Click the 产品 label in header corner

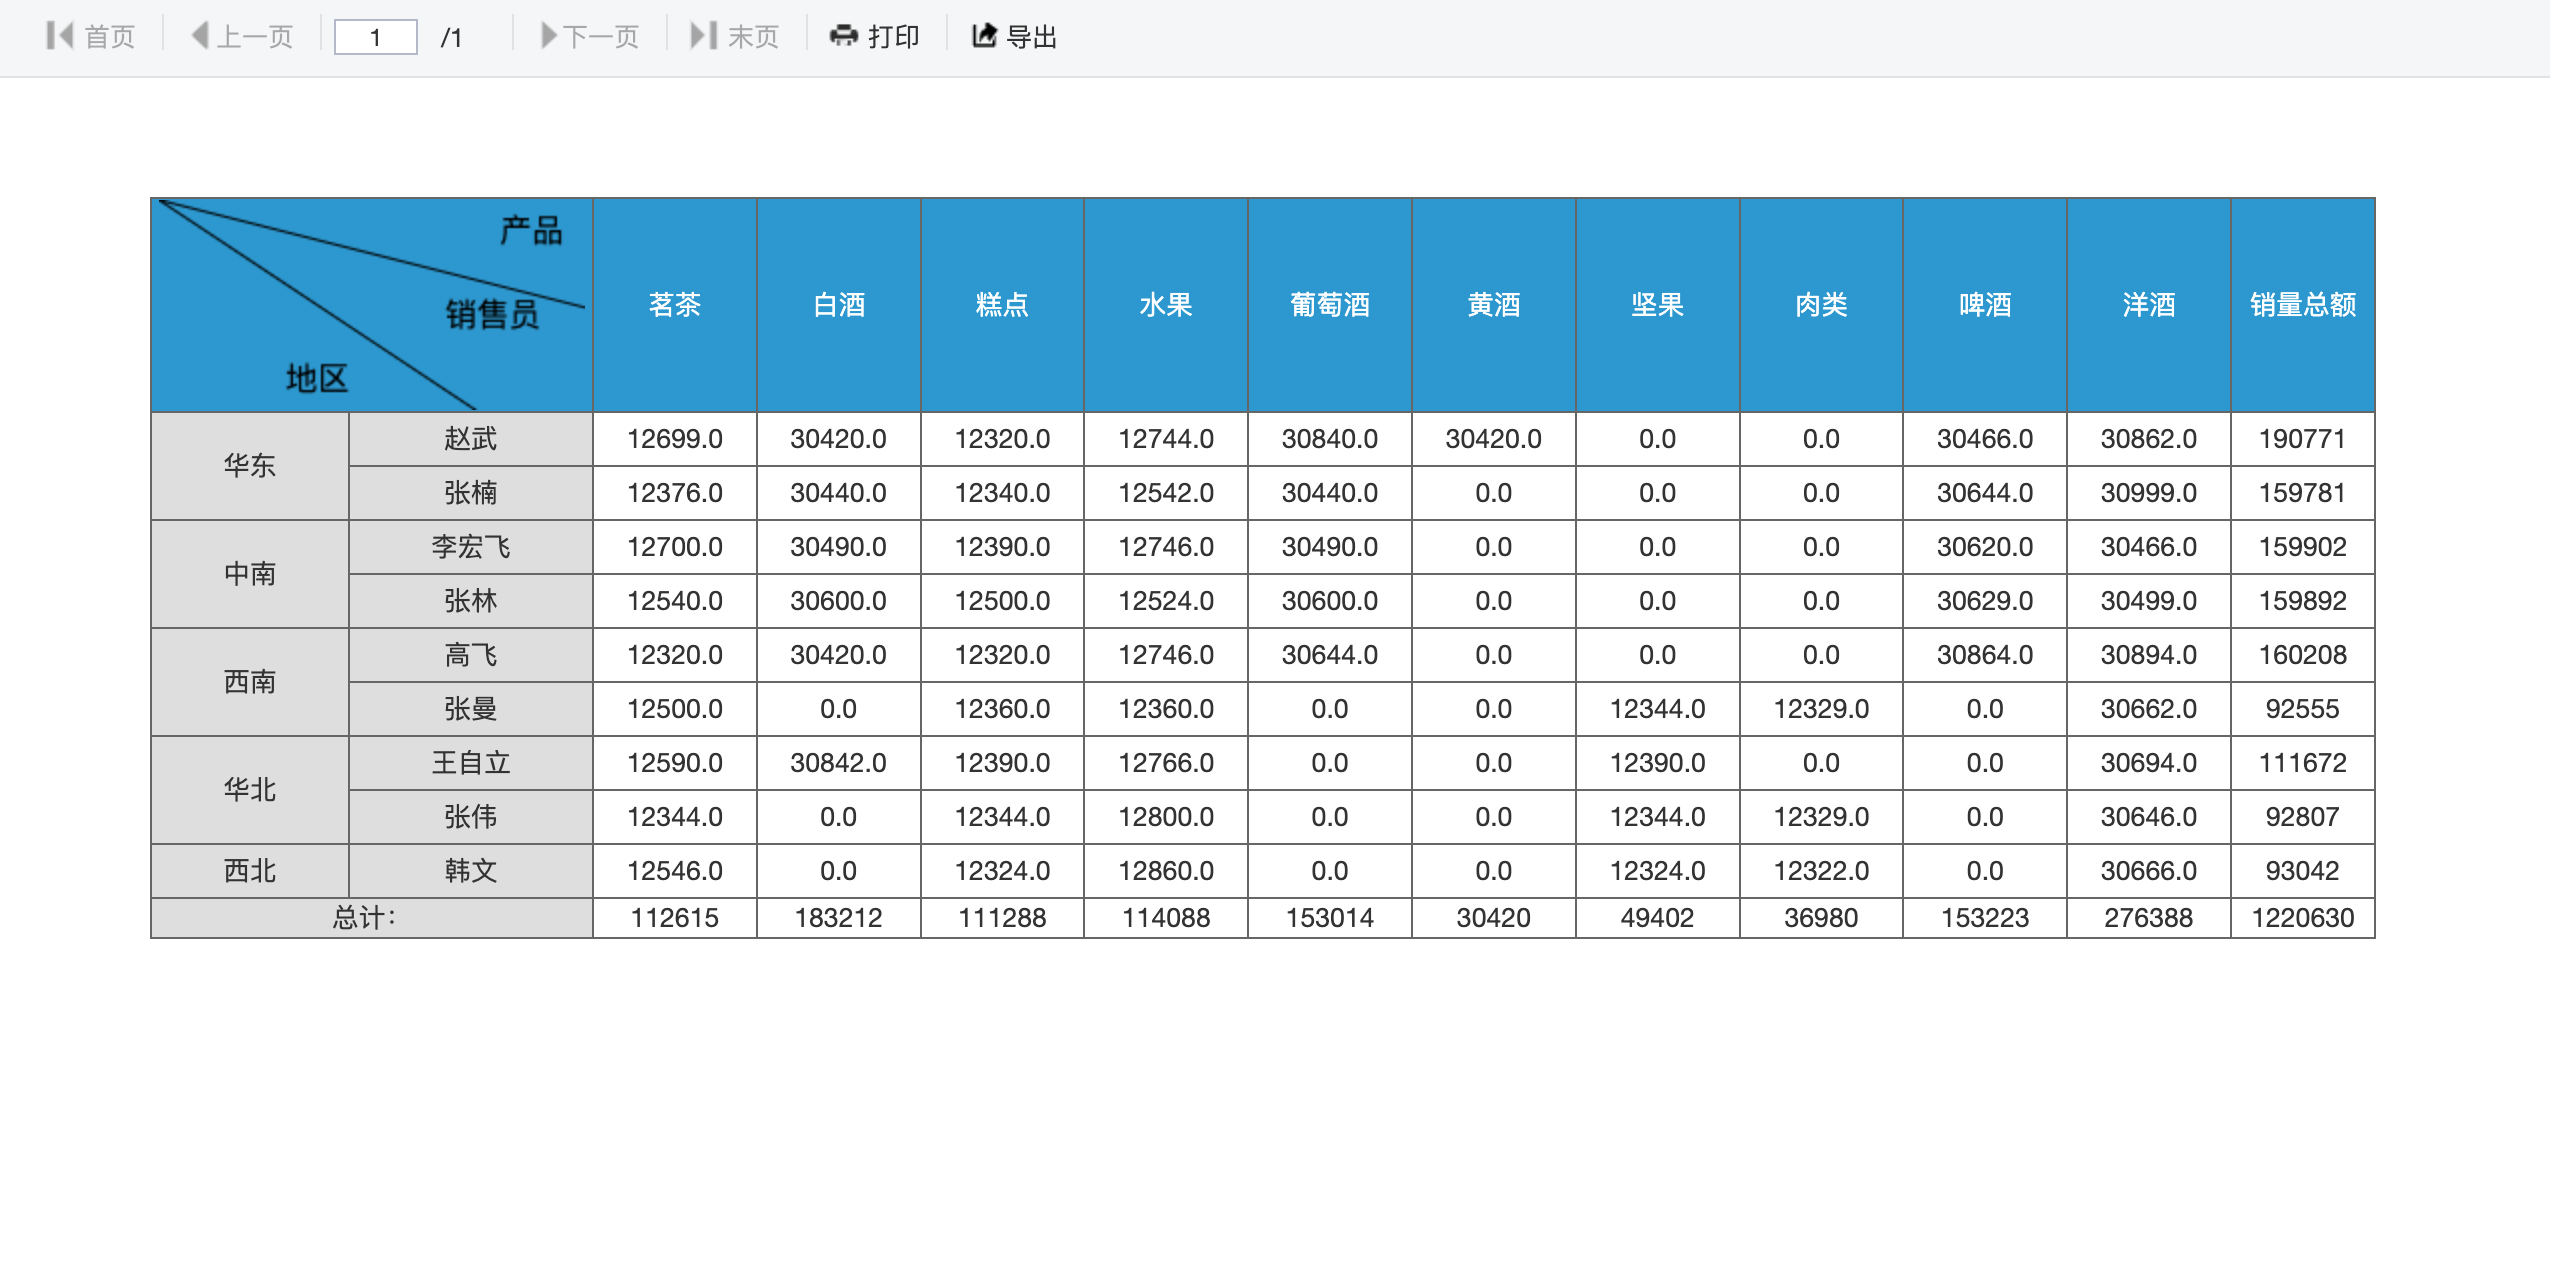click(531, 231)
